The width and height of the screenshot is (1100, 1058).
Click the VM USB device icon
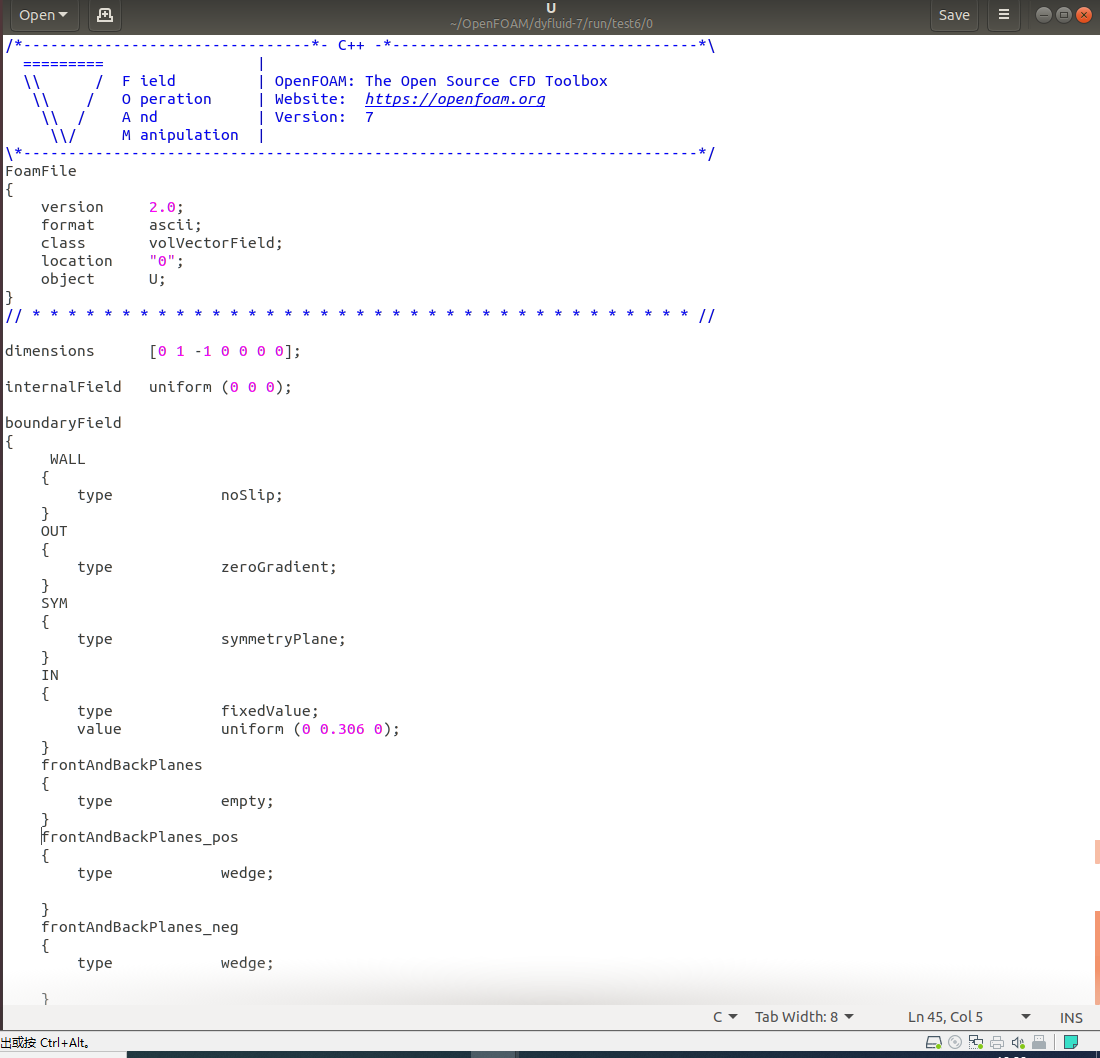(x=1039, y=1043)
